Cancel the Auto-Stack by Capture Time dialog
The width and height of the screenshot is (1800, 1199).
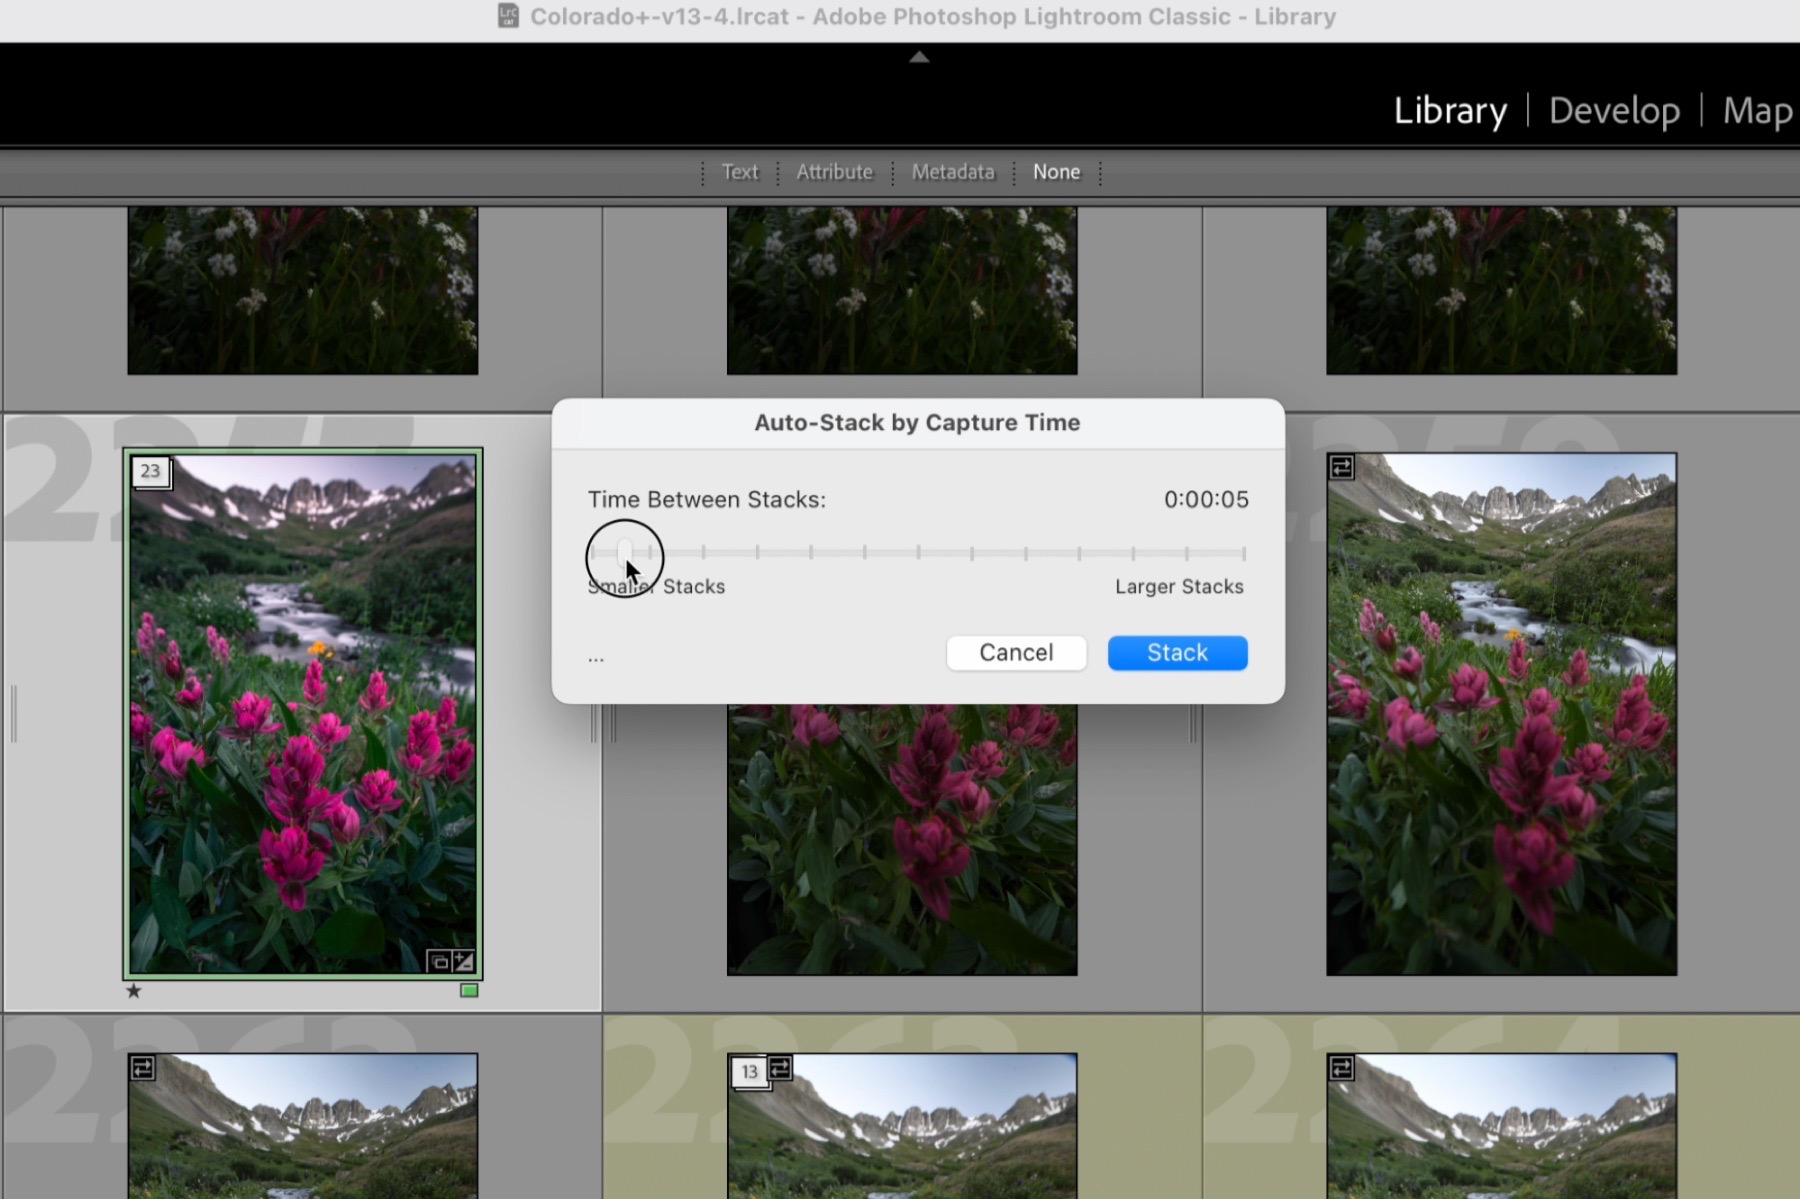point(1016,653)
